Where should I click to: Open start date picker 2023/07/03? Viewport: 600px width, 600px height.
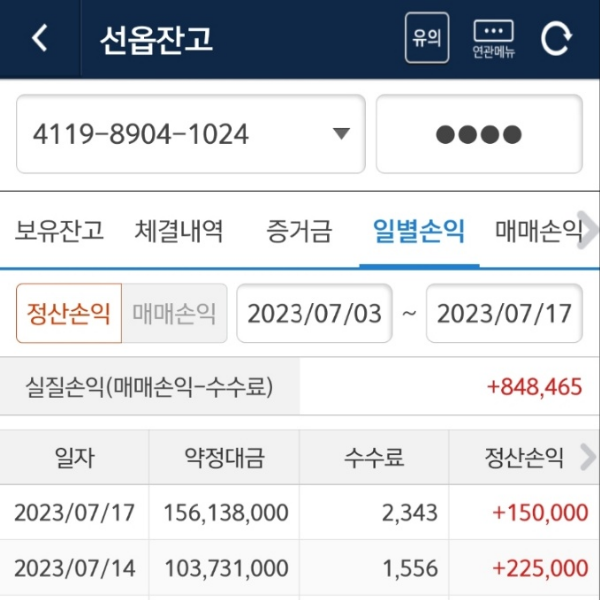[314, 313]
